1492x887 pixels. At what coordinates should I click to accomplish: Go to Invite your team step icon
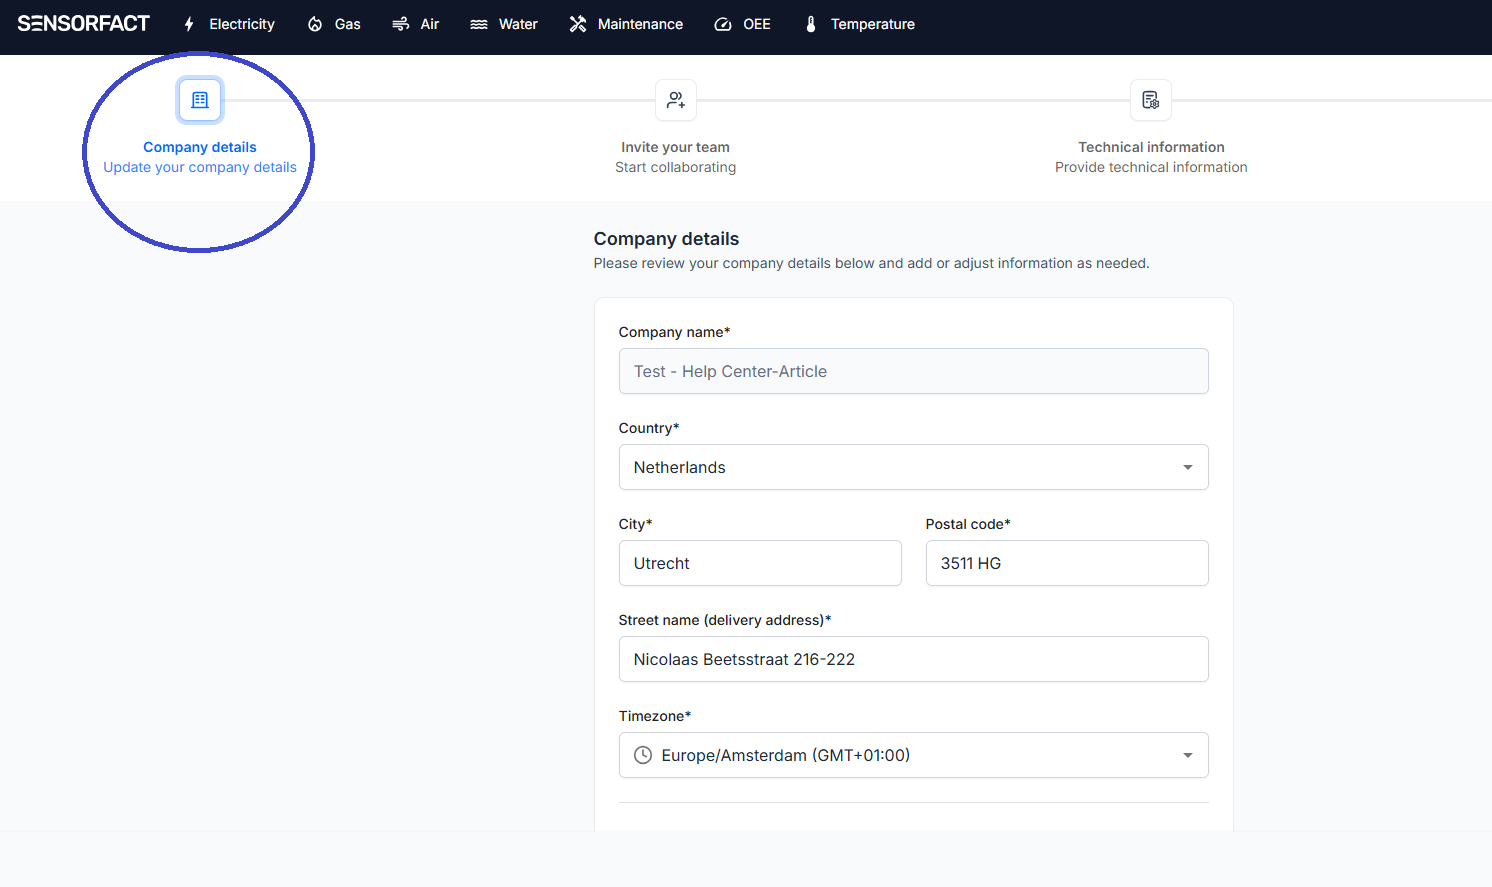point(676,100)
